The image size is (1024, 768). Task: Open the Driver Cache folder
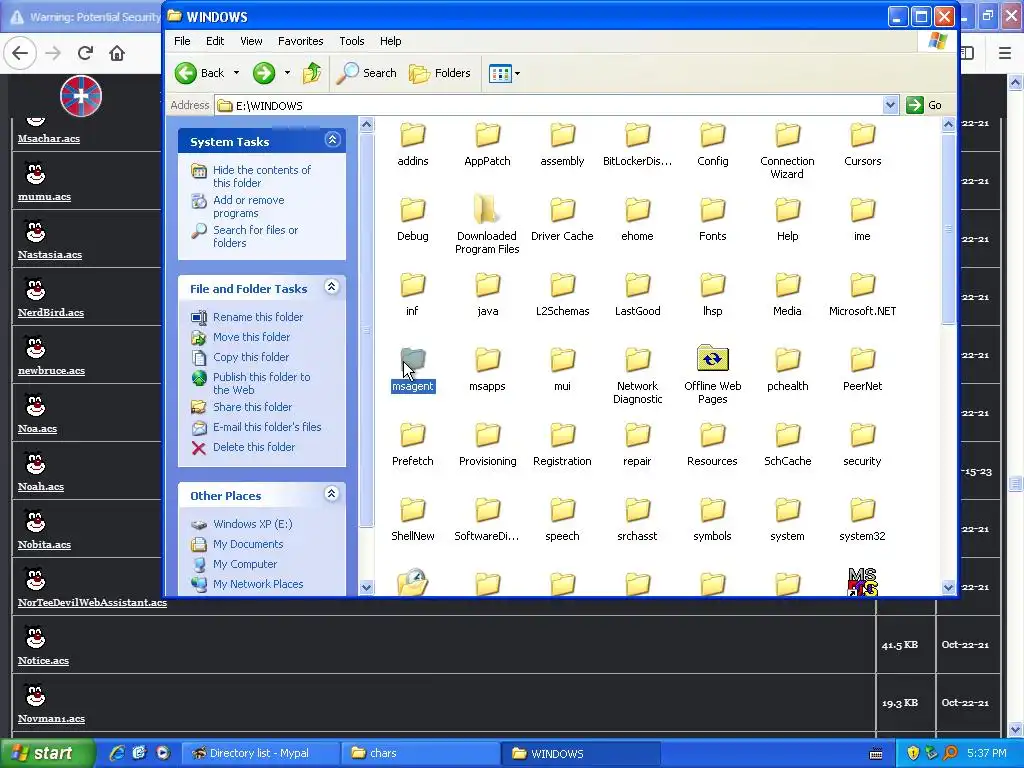click(562, 220)
